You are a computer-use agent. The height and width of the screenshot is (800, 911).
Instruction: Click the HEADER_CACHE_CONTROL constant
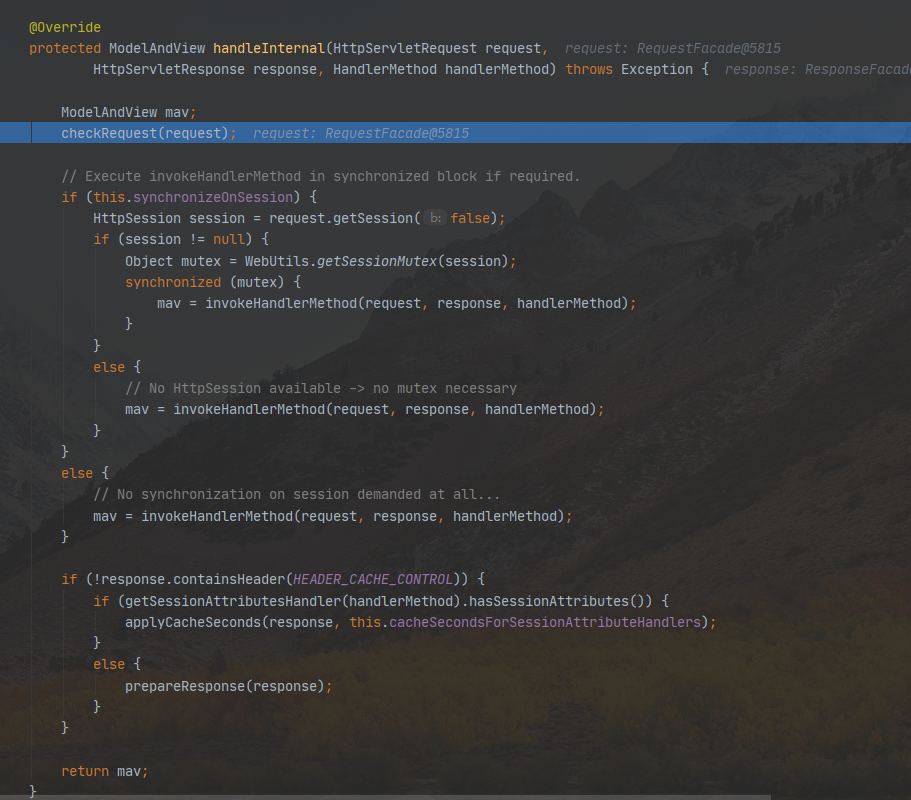[372, 579]
